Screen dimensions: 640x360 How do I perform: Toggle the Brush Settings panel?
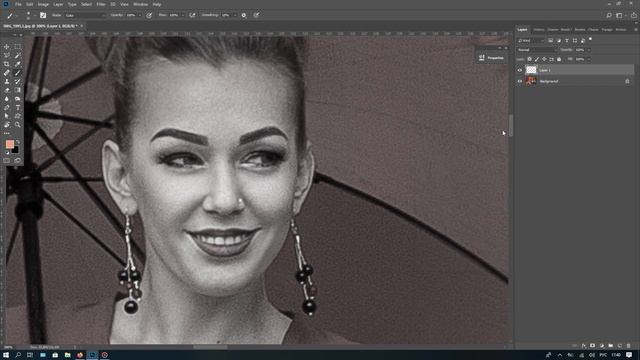coord(43,16)
